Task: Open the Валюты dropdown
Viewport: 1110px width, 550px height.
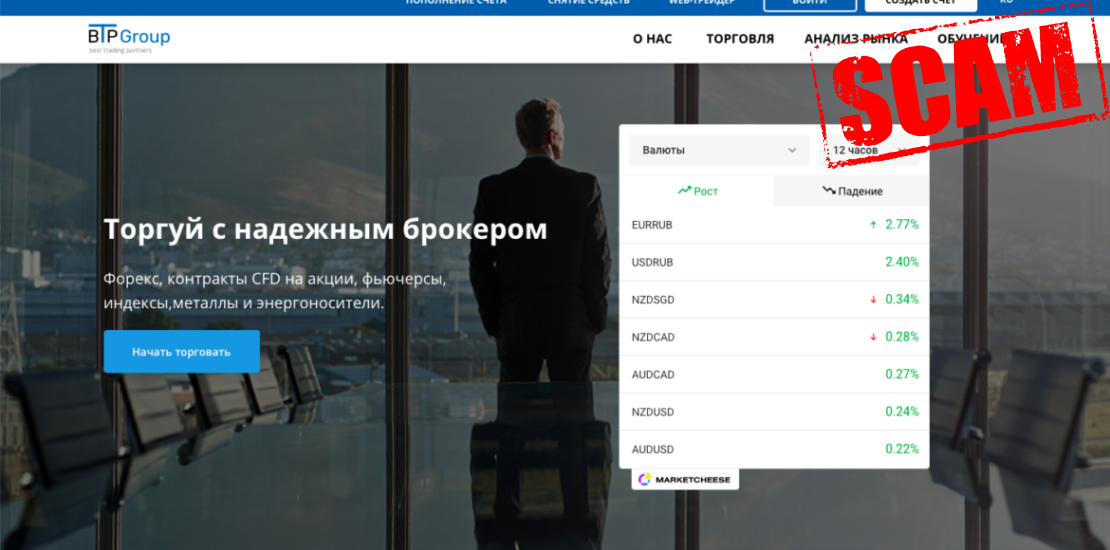Action: tap(719, 150)
